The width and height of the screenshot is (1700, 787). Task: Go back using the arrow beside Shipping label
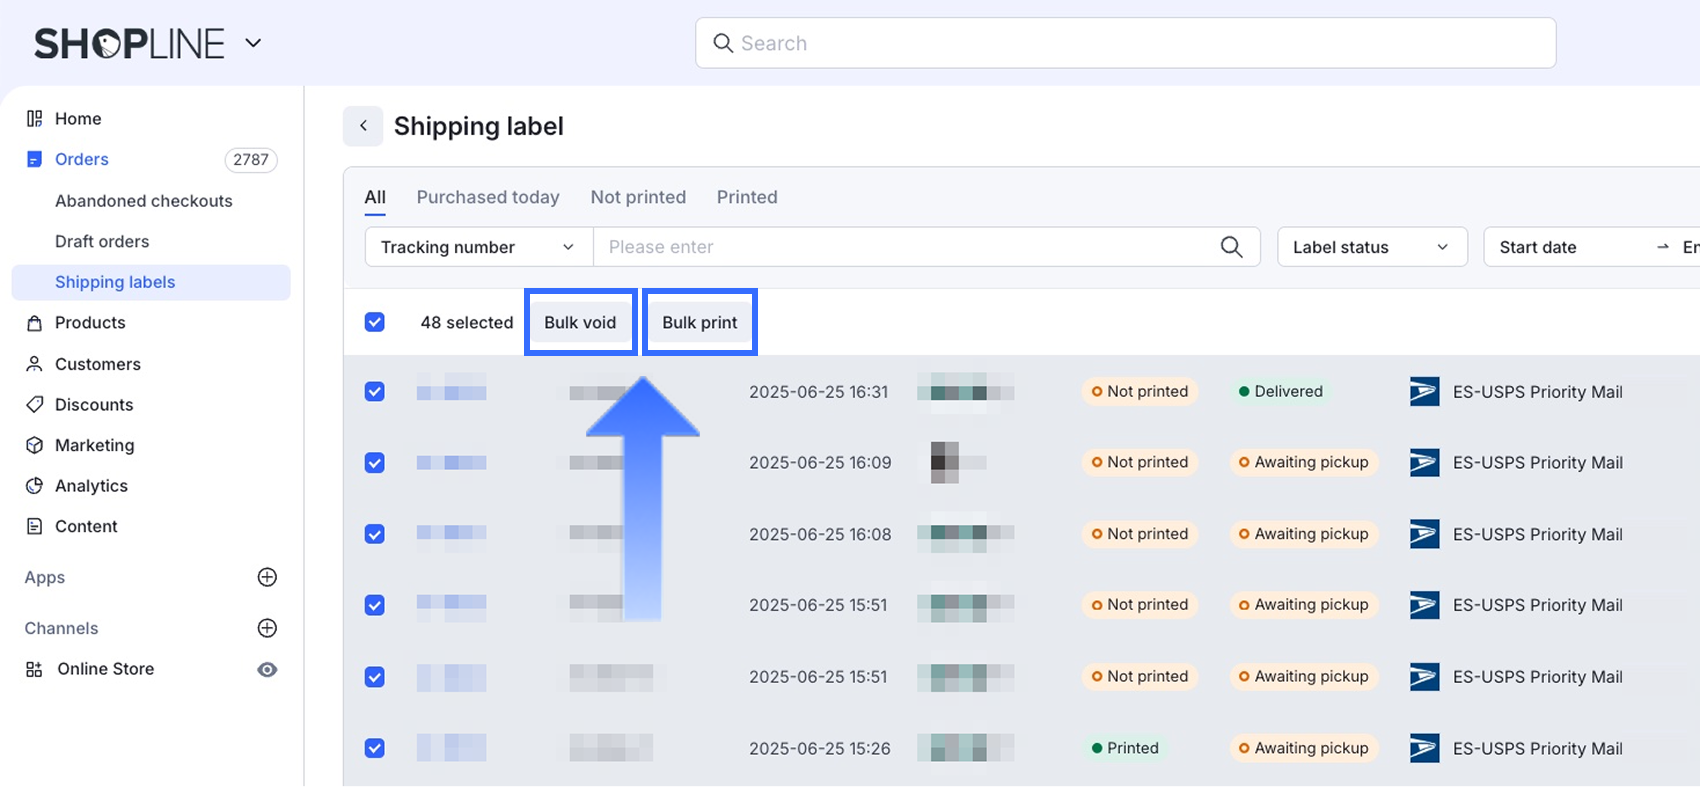click(363, 126)
